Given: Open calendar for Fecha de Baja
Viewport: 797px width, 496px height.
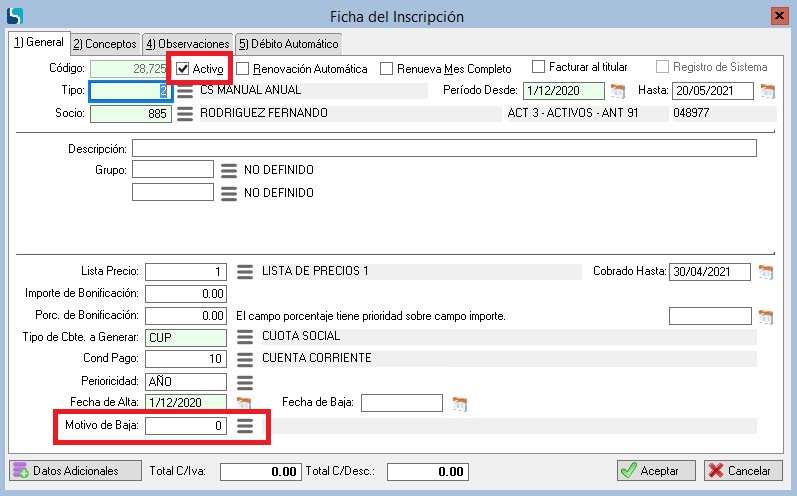Looking at the screenshot, I should click(459, 404).
